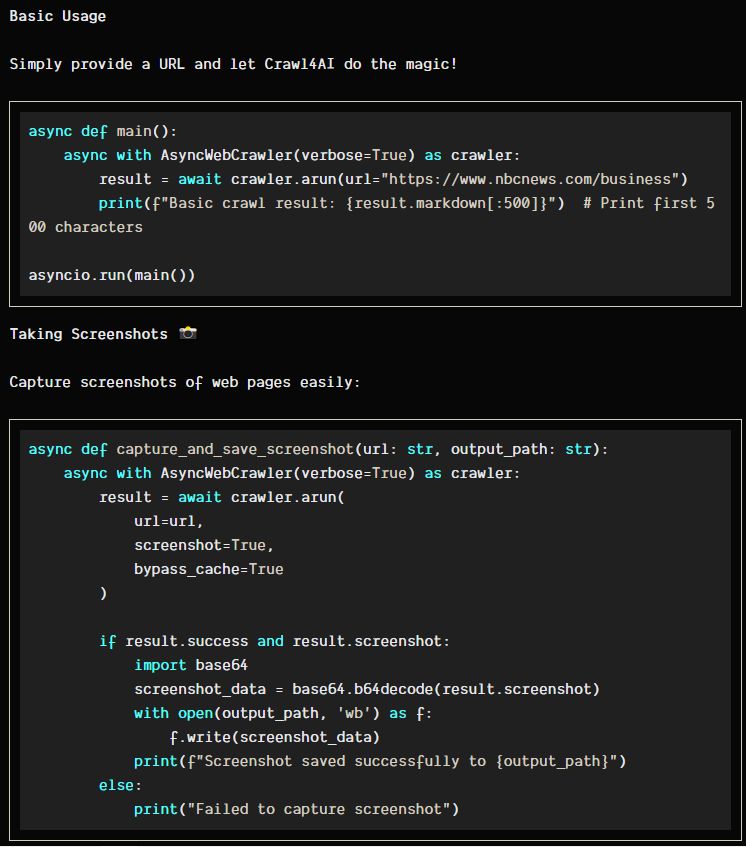Click the 'if result.success' condition line

point(274,641)
